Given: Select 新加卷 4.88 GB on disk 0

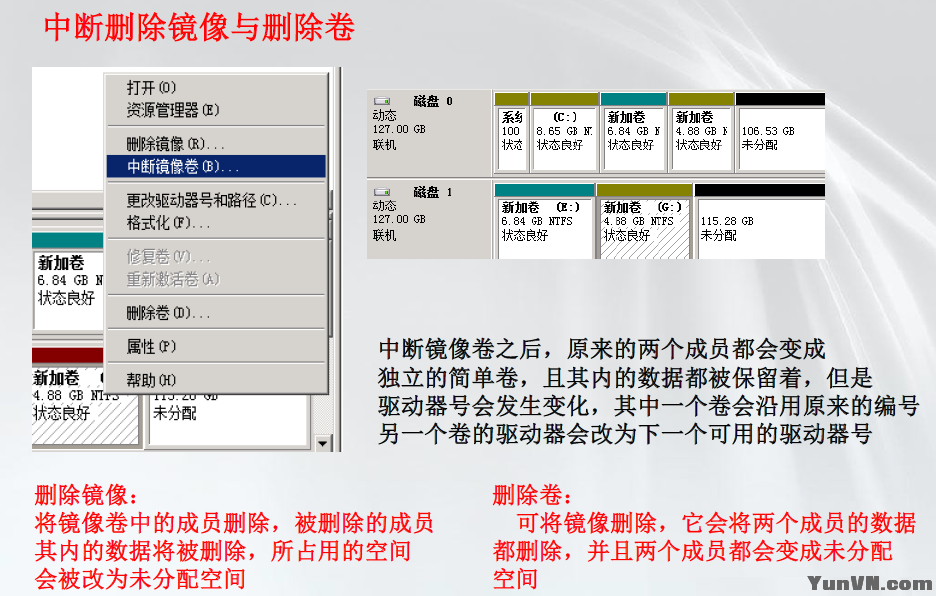Looking at the screenshot, I should [x=701, y=139].
